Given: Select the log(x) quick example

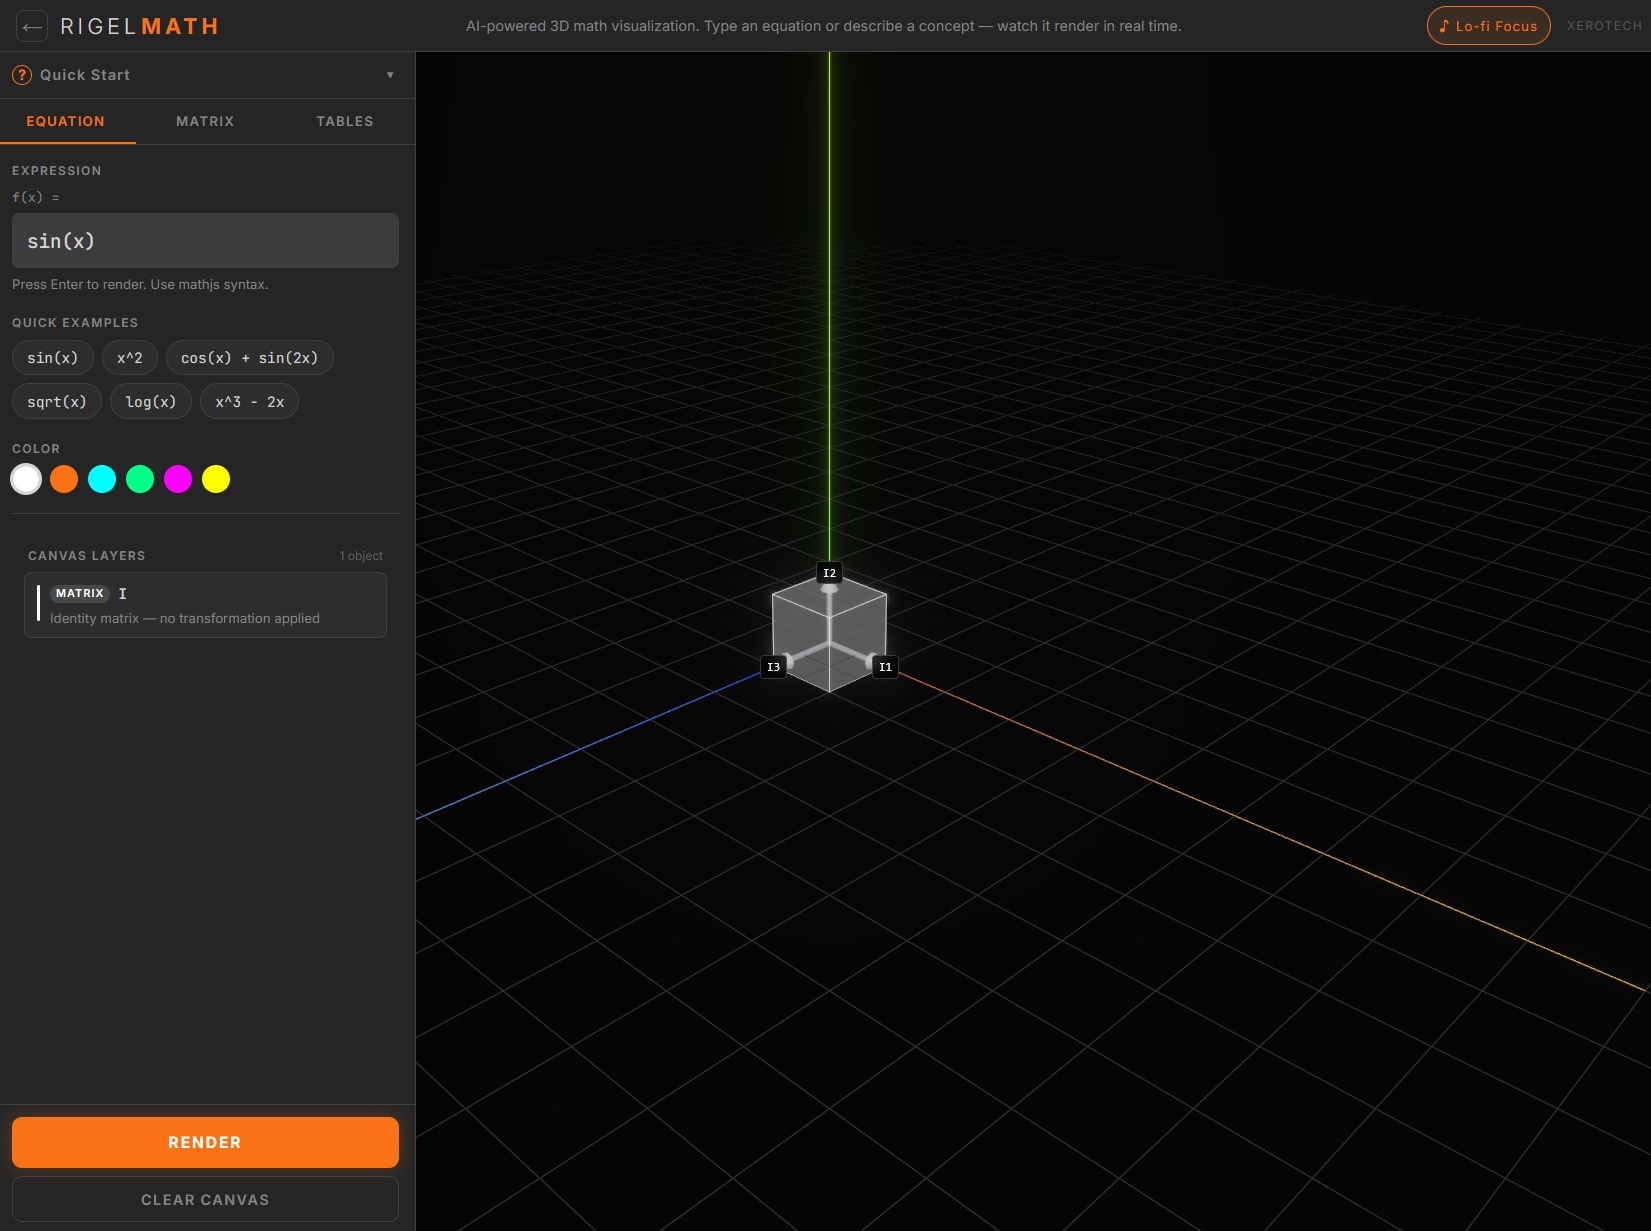Looking at the screenshot, I should [x=150, y=401].
